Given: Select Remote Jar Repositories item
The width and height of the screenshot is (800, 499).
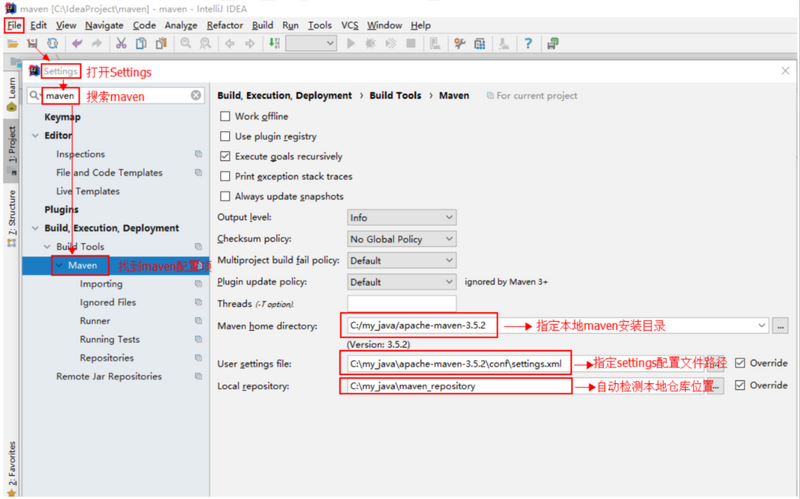Looking at the screenshot, I should coord(109,376).
